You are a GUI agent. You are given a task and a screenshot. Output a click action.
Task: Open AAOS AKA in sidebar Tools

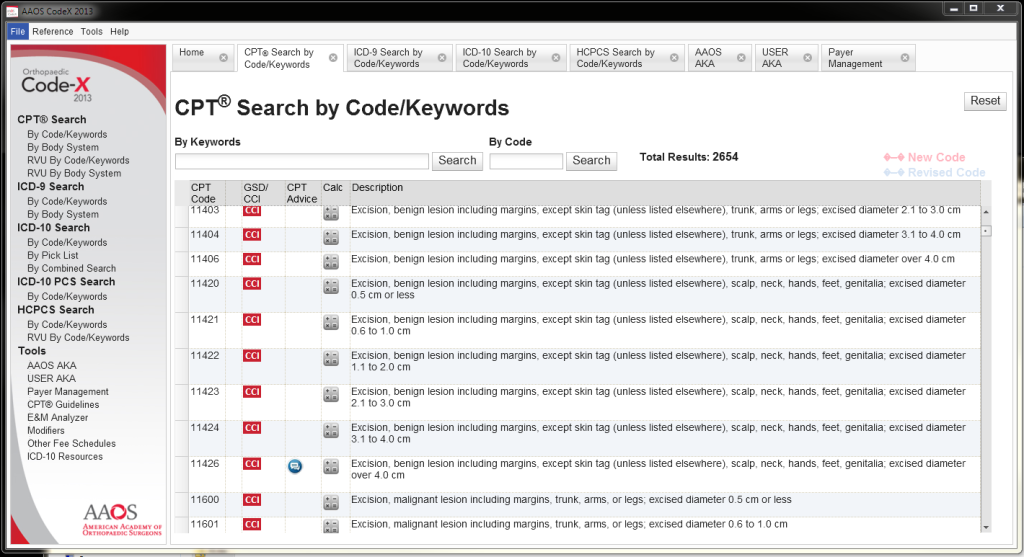[x=52, y=366]
